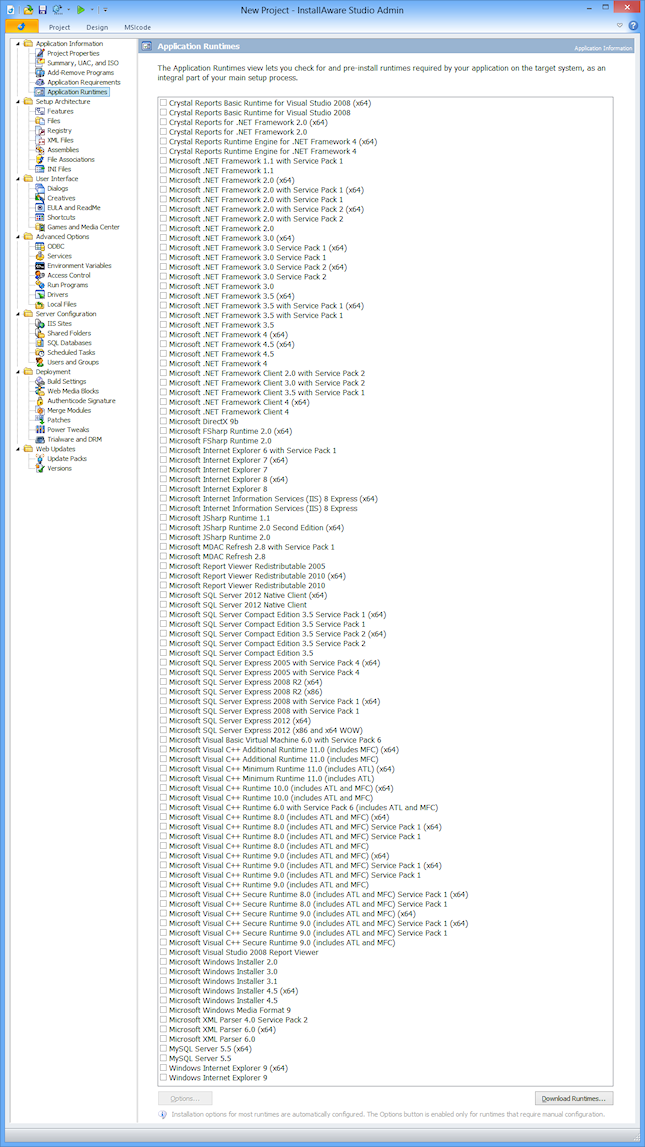645x1147 pixels.
Task: Open the Customize Quick Access Toolbar dropdown
Action: (x=105, y=10)
